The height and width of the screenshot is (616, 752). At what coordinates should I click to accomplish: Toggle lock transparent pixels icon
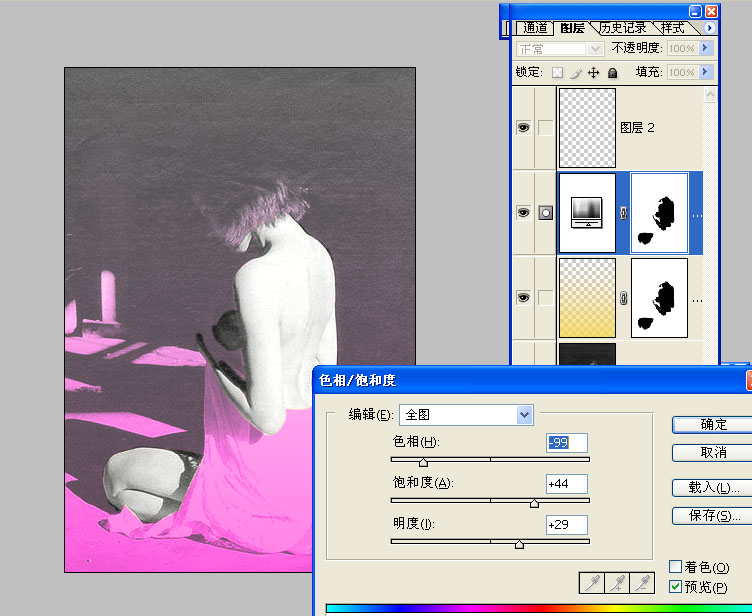(557, 72)
